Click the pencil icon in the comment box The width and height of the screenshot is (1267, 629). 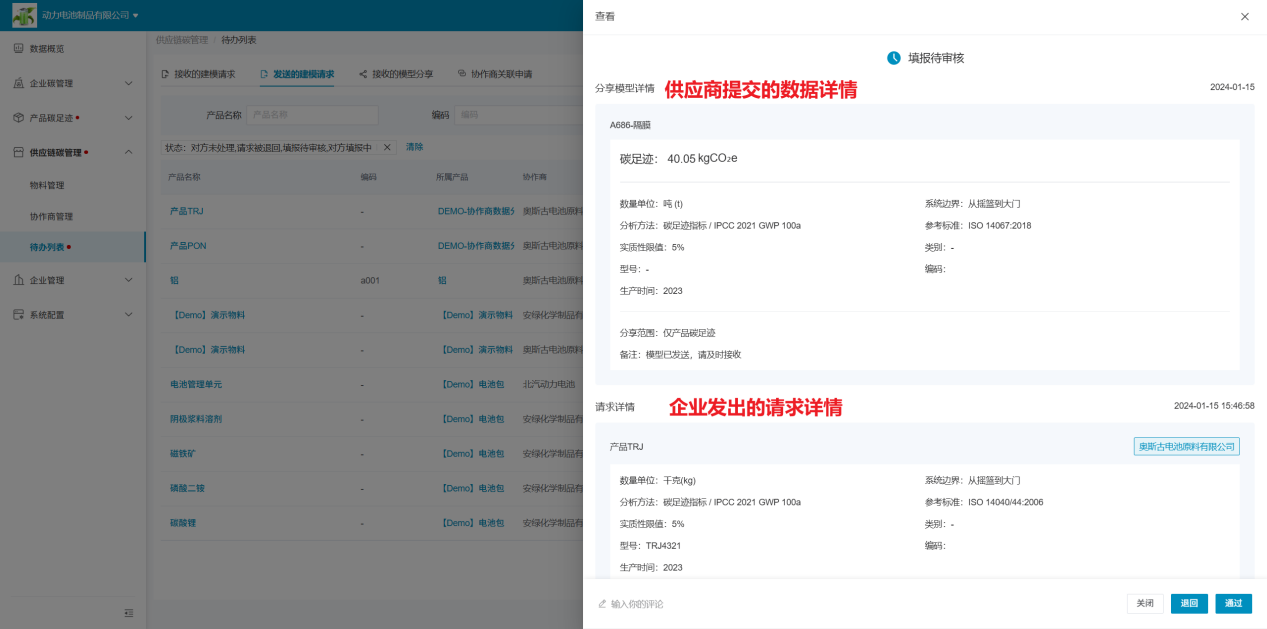tap(602, 604)
